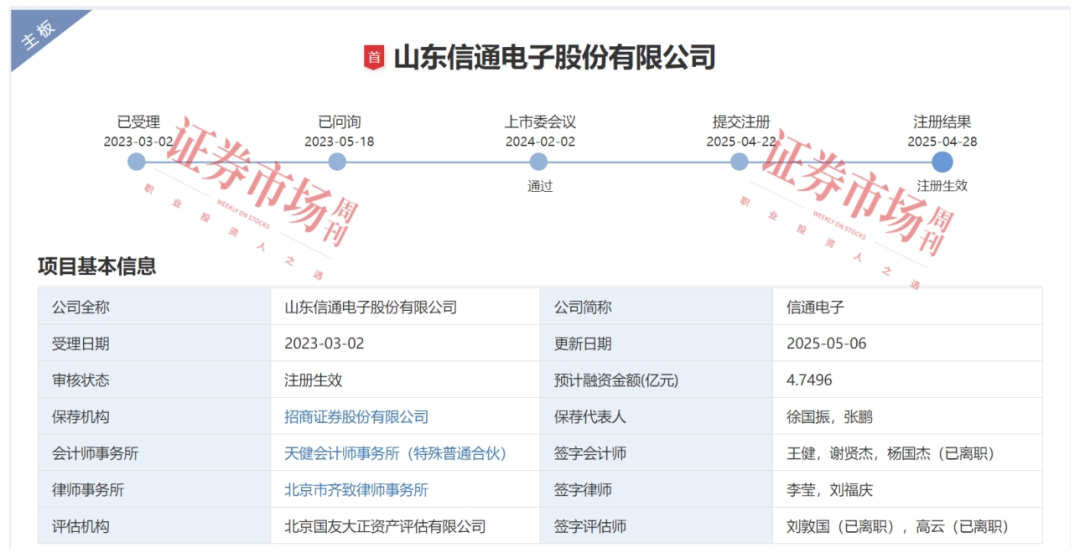Click the 律师事务所 label cell
1080x558 pixels.
pyautogui.click(x=154, y=490)
